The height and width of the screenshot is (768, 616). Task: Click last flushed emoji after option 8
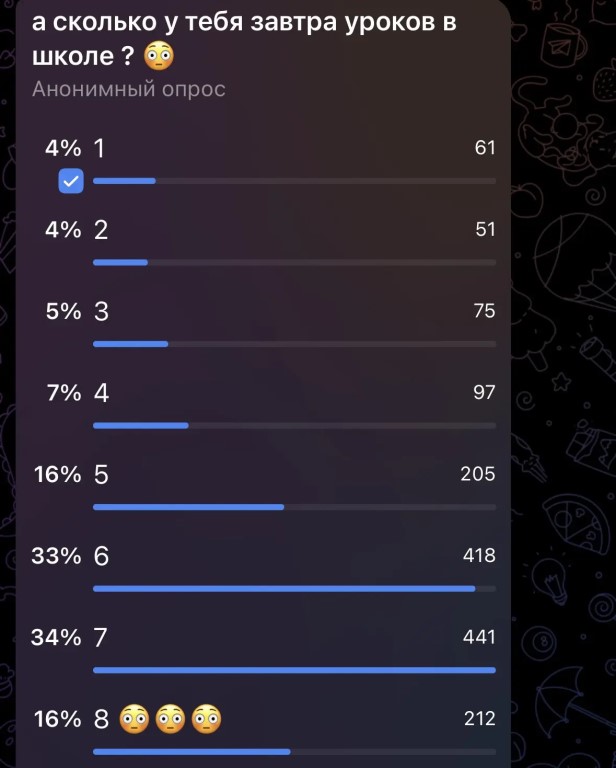206,719
